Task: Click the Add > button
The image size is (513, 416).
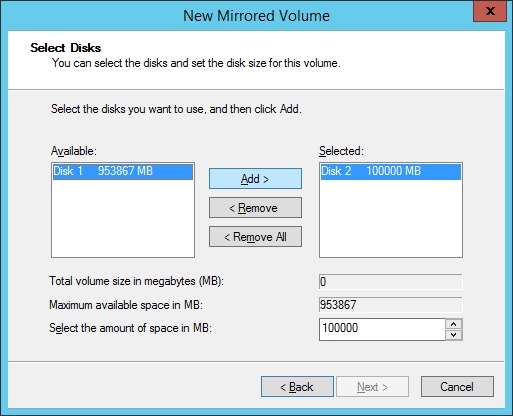Action: click(255, 179)
